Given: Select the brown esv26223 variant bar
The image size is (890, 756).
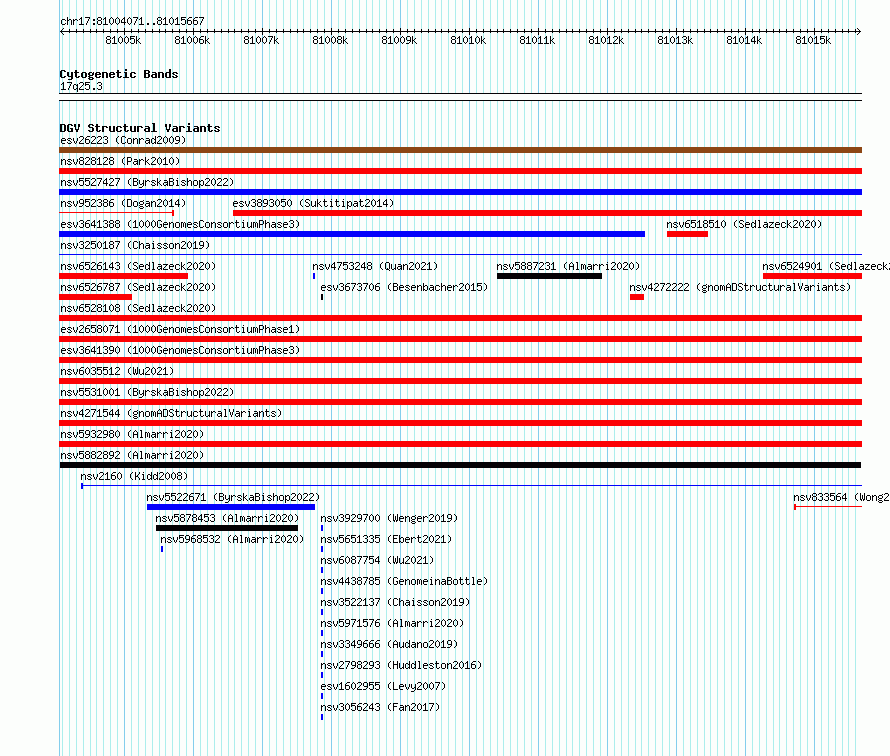Looking at the screenshot, I should click(x=460, y=150).
